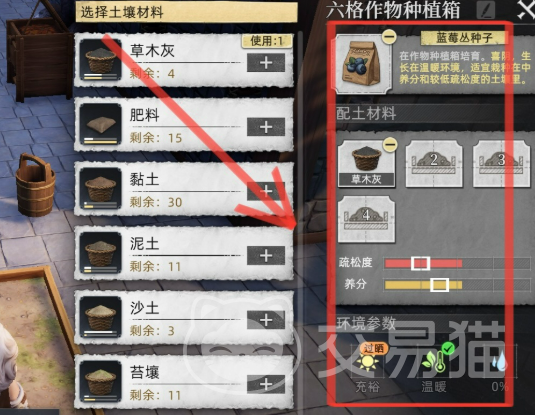Add 黏土 using its plus button

266,191
